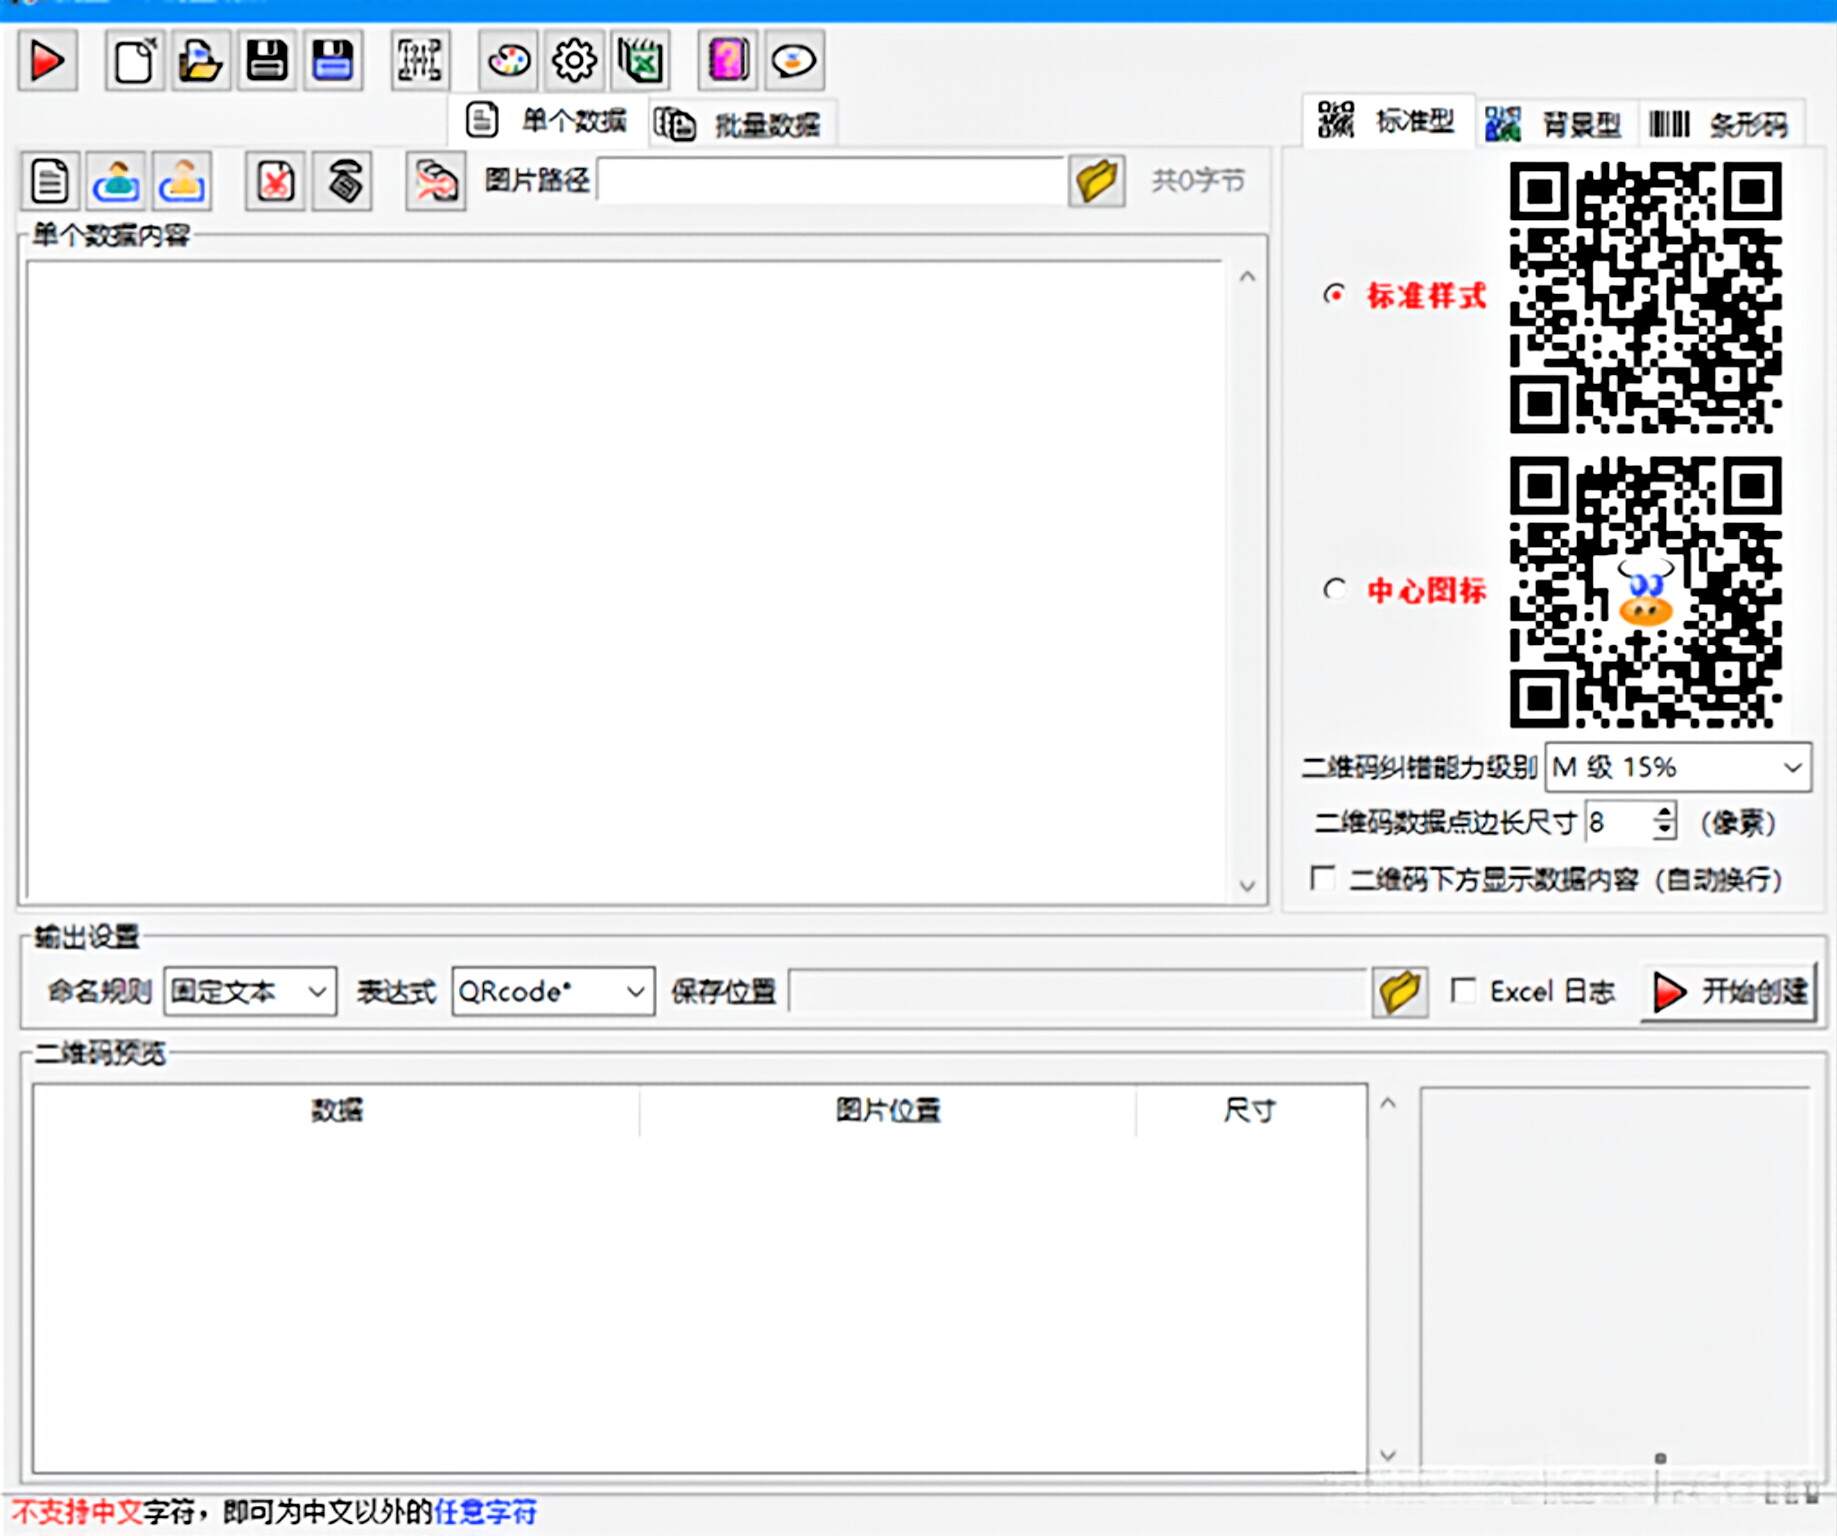Screen dimensions: 1837x1536
Task: Click the 共0字节 byte count text
Action: click(1198, 181)
